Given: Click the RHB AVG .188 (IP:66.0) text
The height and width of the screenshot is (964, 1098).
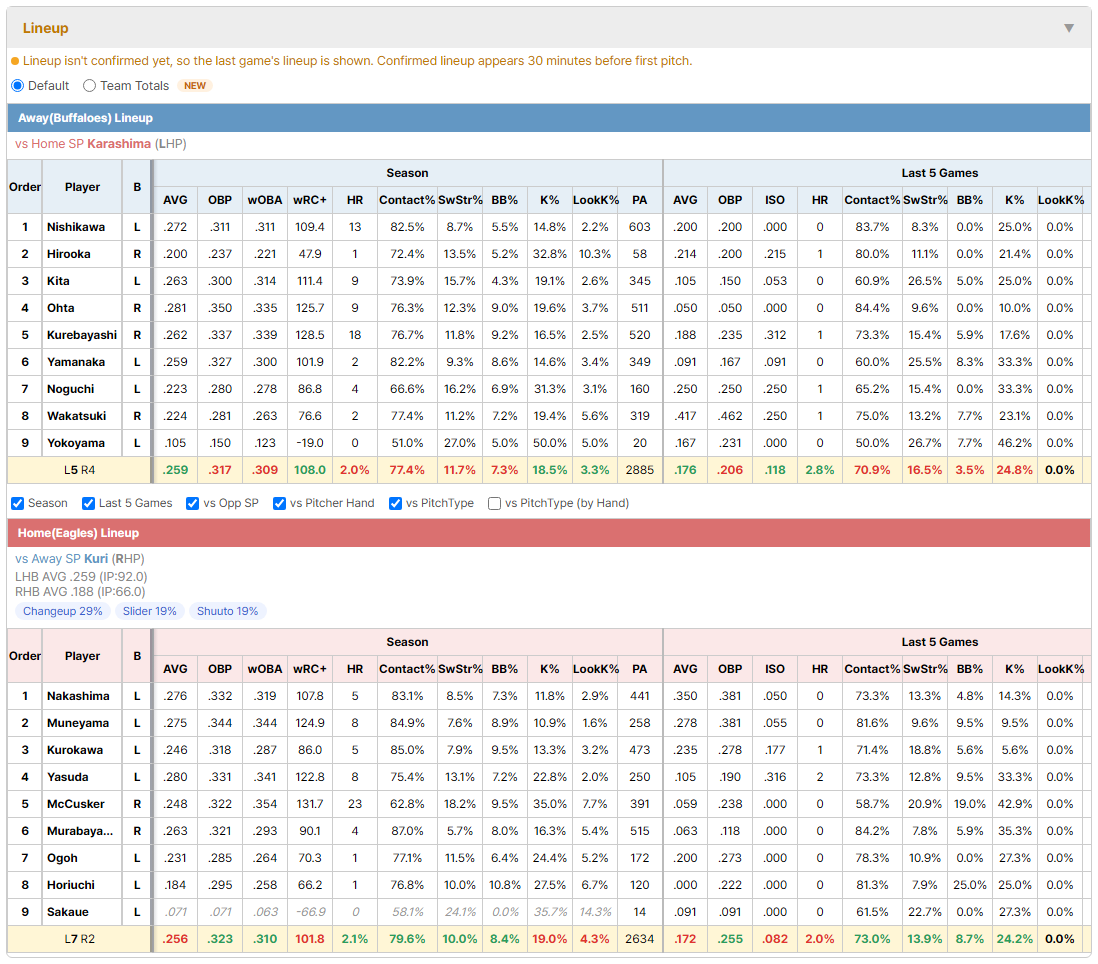Looking at the screenshot, I should [81, 592].
